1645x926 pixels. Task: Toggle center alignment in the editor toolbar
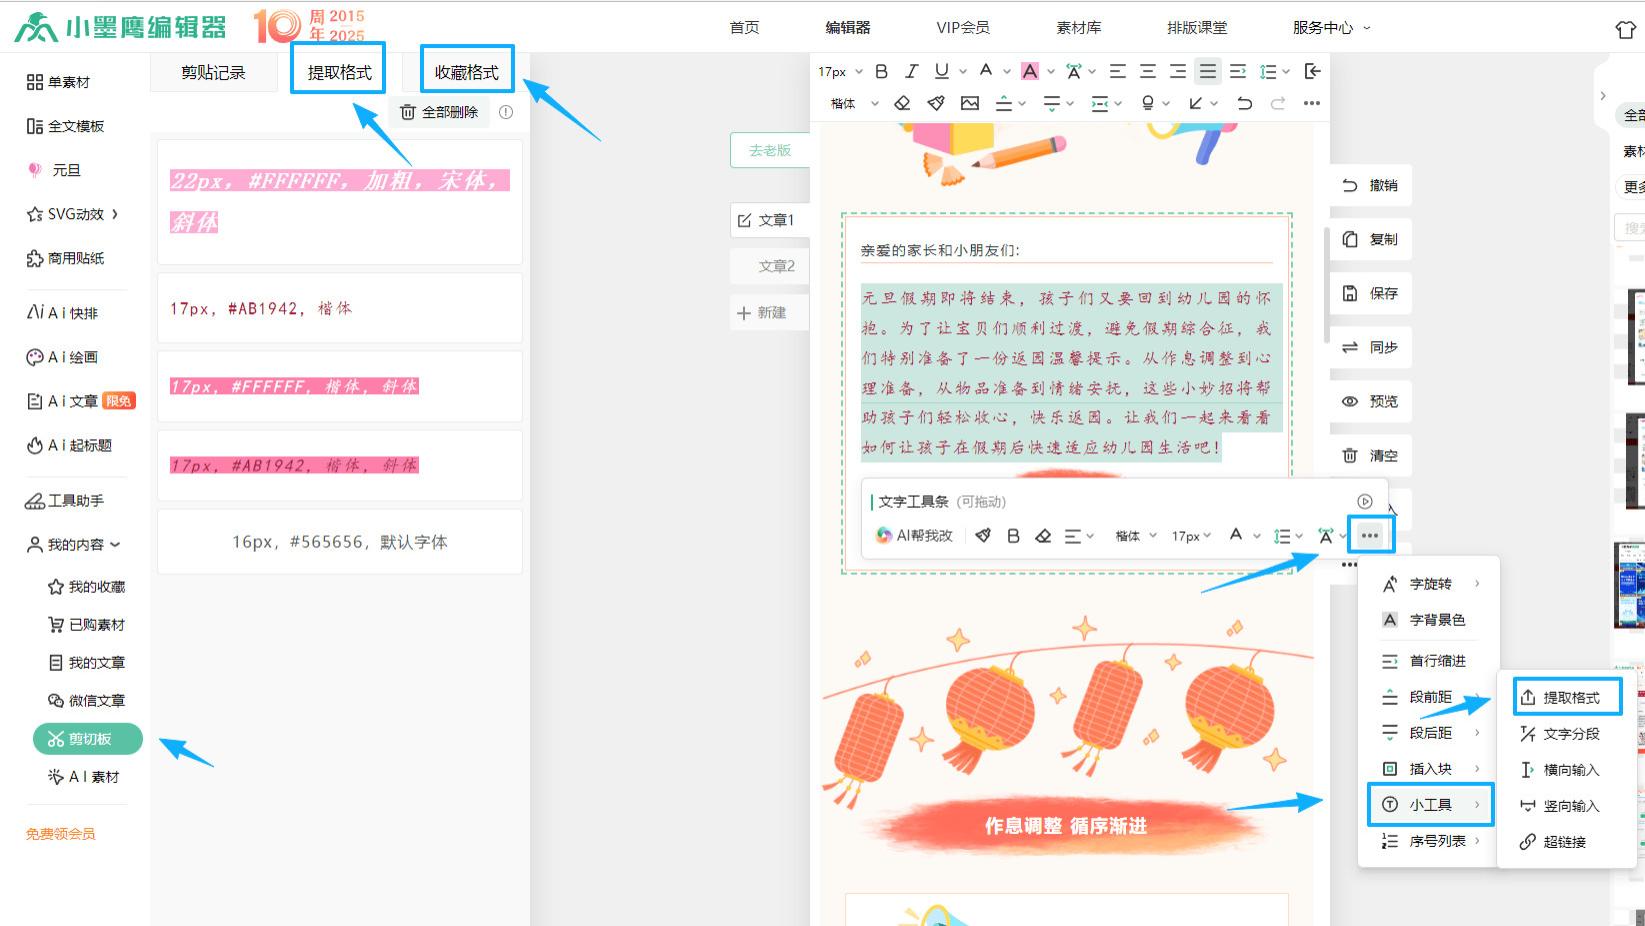pos(1147,71)
